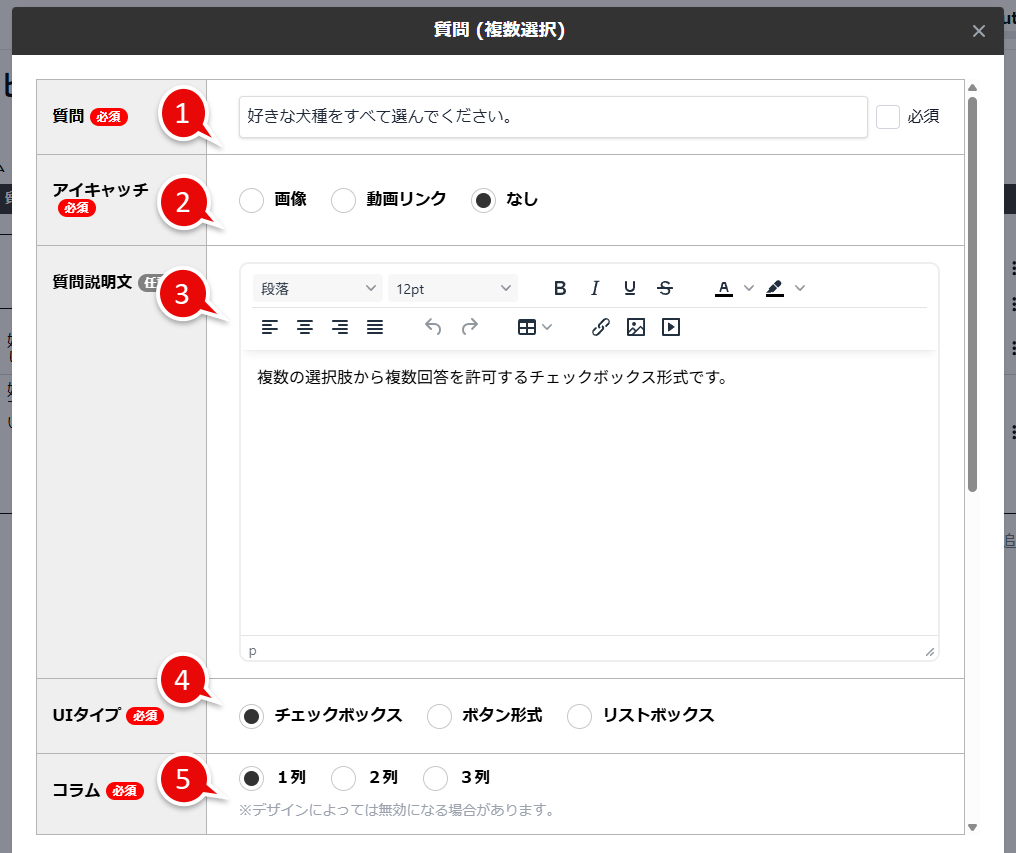1016x853 pixels.
Task: Undo the last edit in the description editor
Action: (432, 327)
